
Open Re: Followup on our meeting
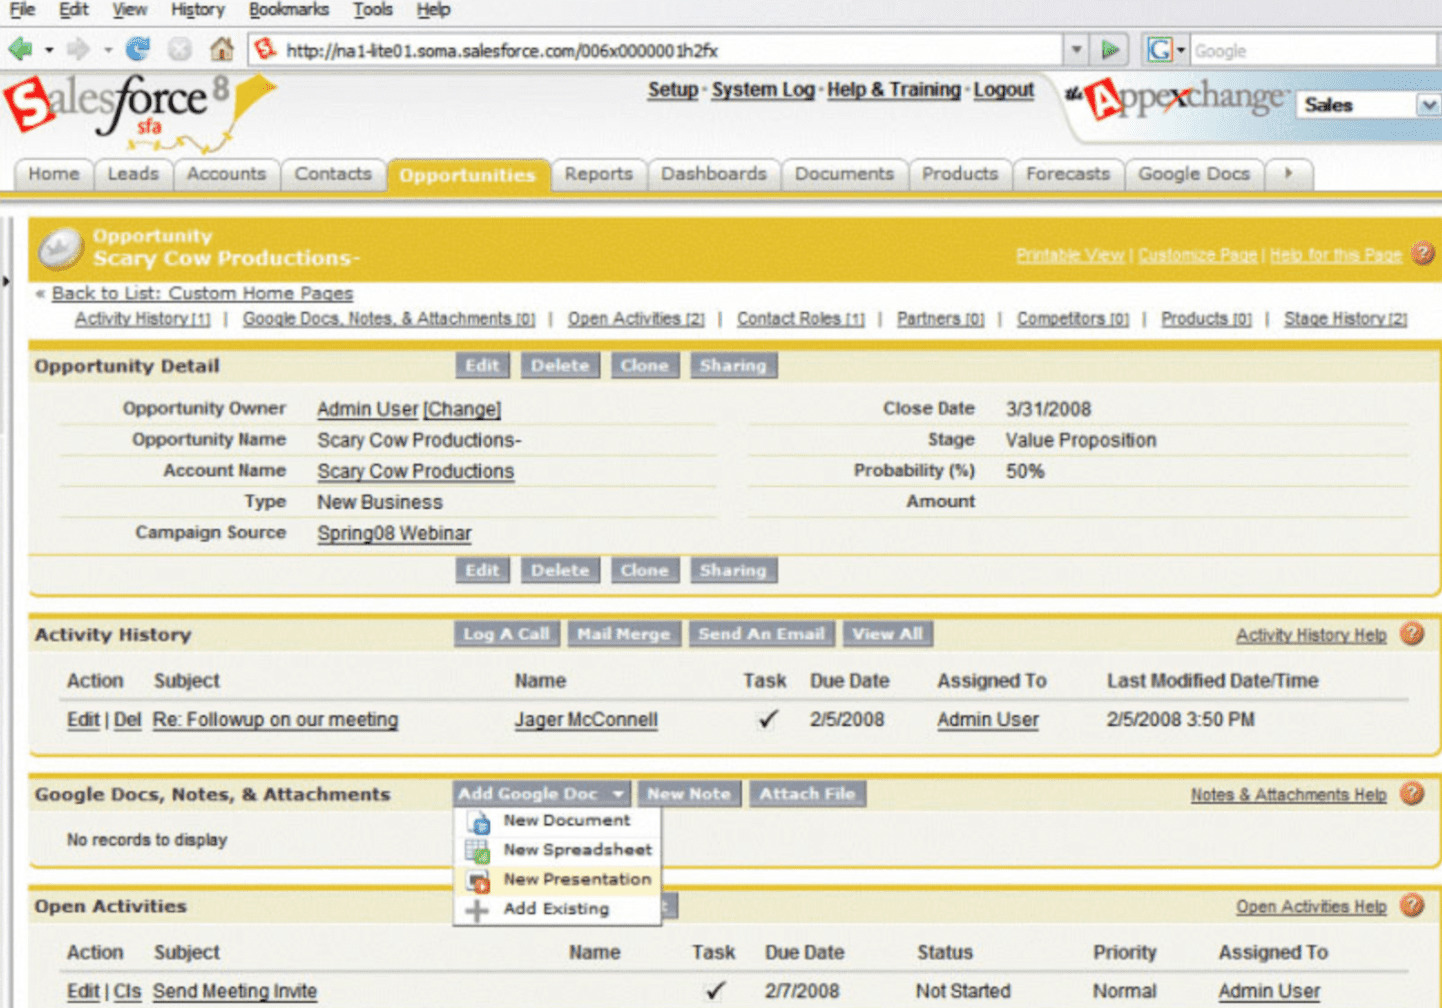[x=275, y=720]
